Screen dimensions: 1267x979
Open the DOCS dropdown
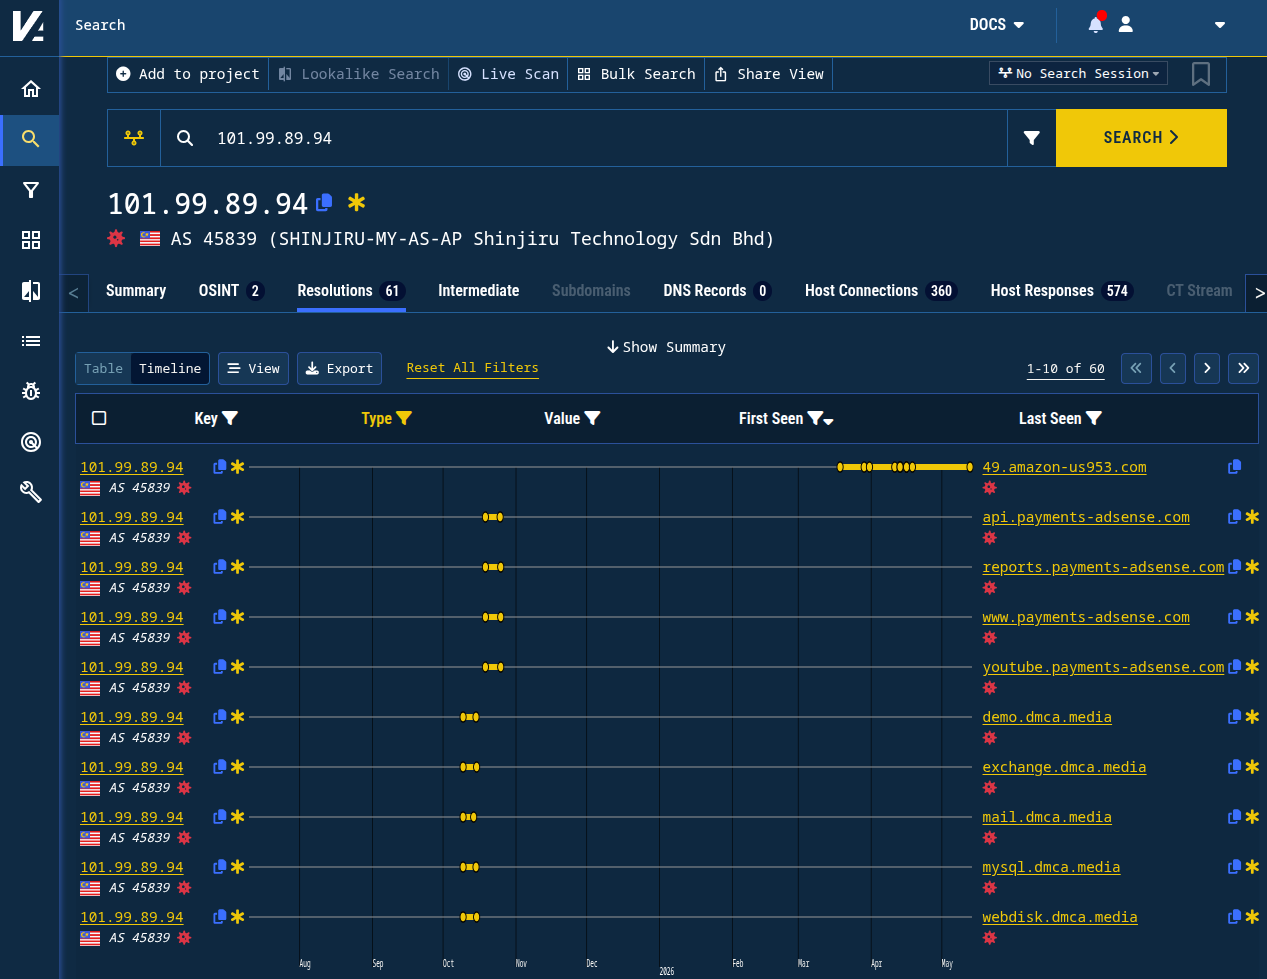(997, 24)
